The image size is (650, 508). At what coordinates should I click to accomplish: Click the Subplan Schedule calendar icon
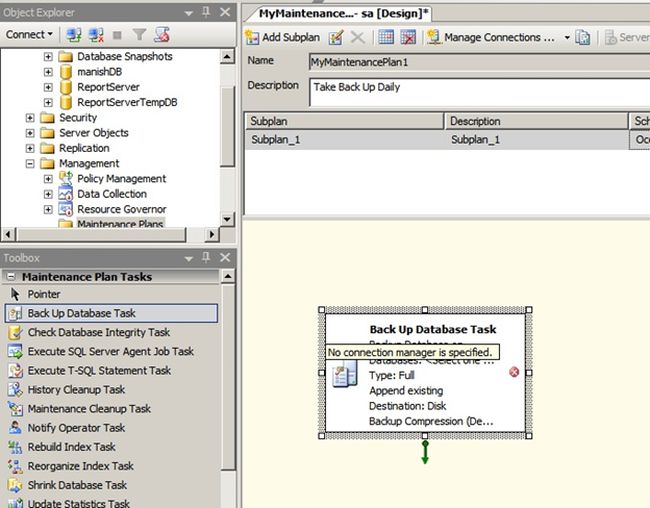tap(386, 37)
